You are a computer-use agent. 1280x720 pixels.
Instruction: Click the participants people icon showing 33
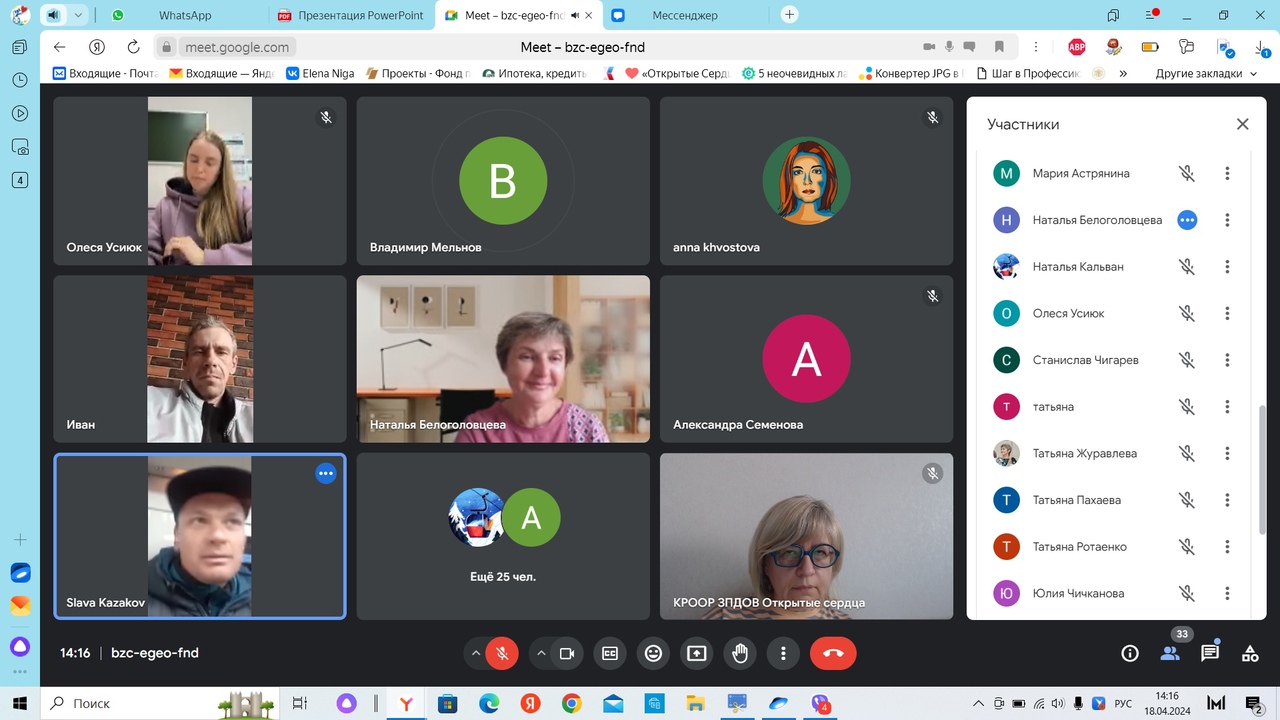pyautogui.click(x=1170, y=653)
